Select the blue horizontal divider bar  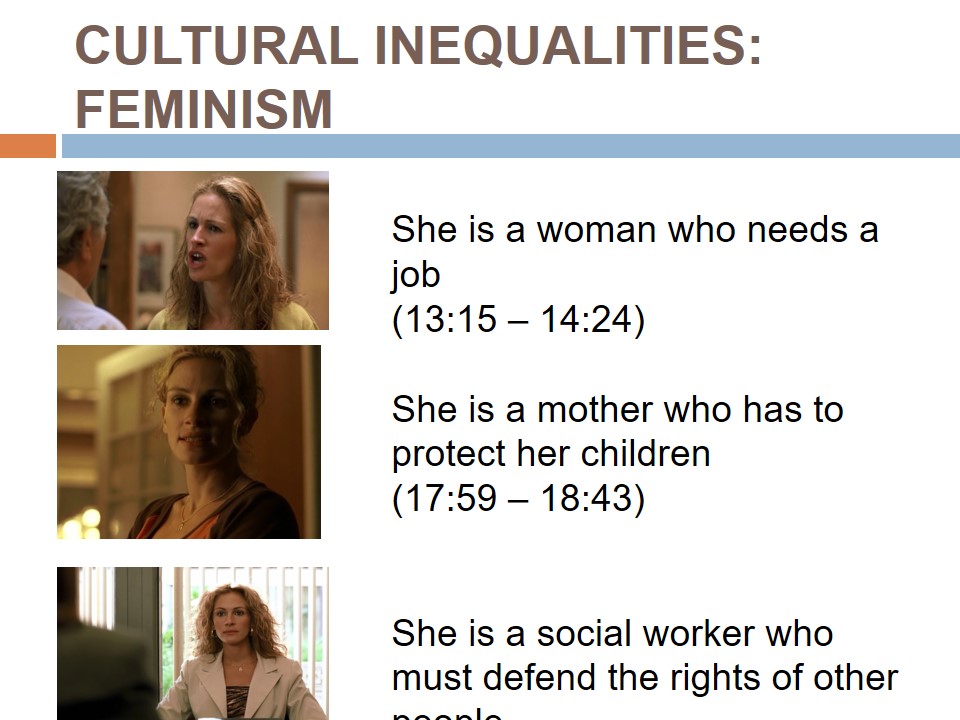(510, 146)
